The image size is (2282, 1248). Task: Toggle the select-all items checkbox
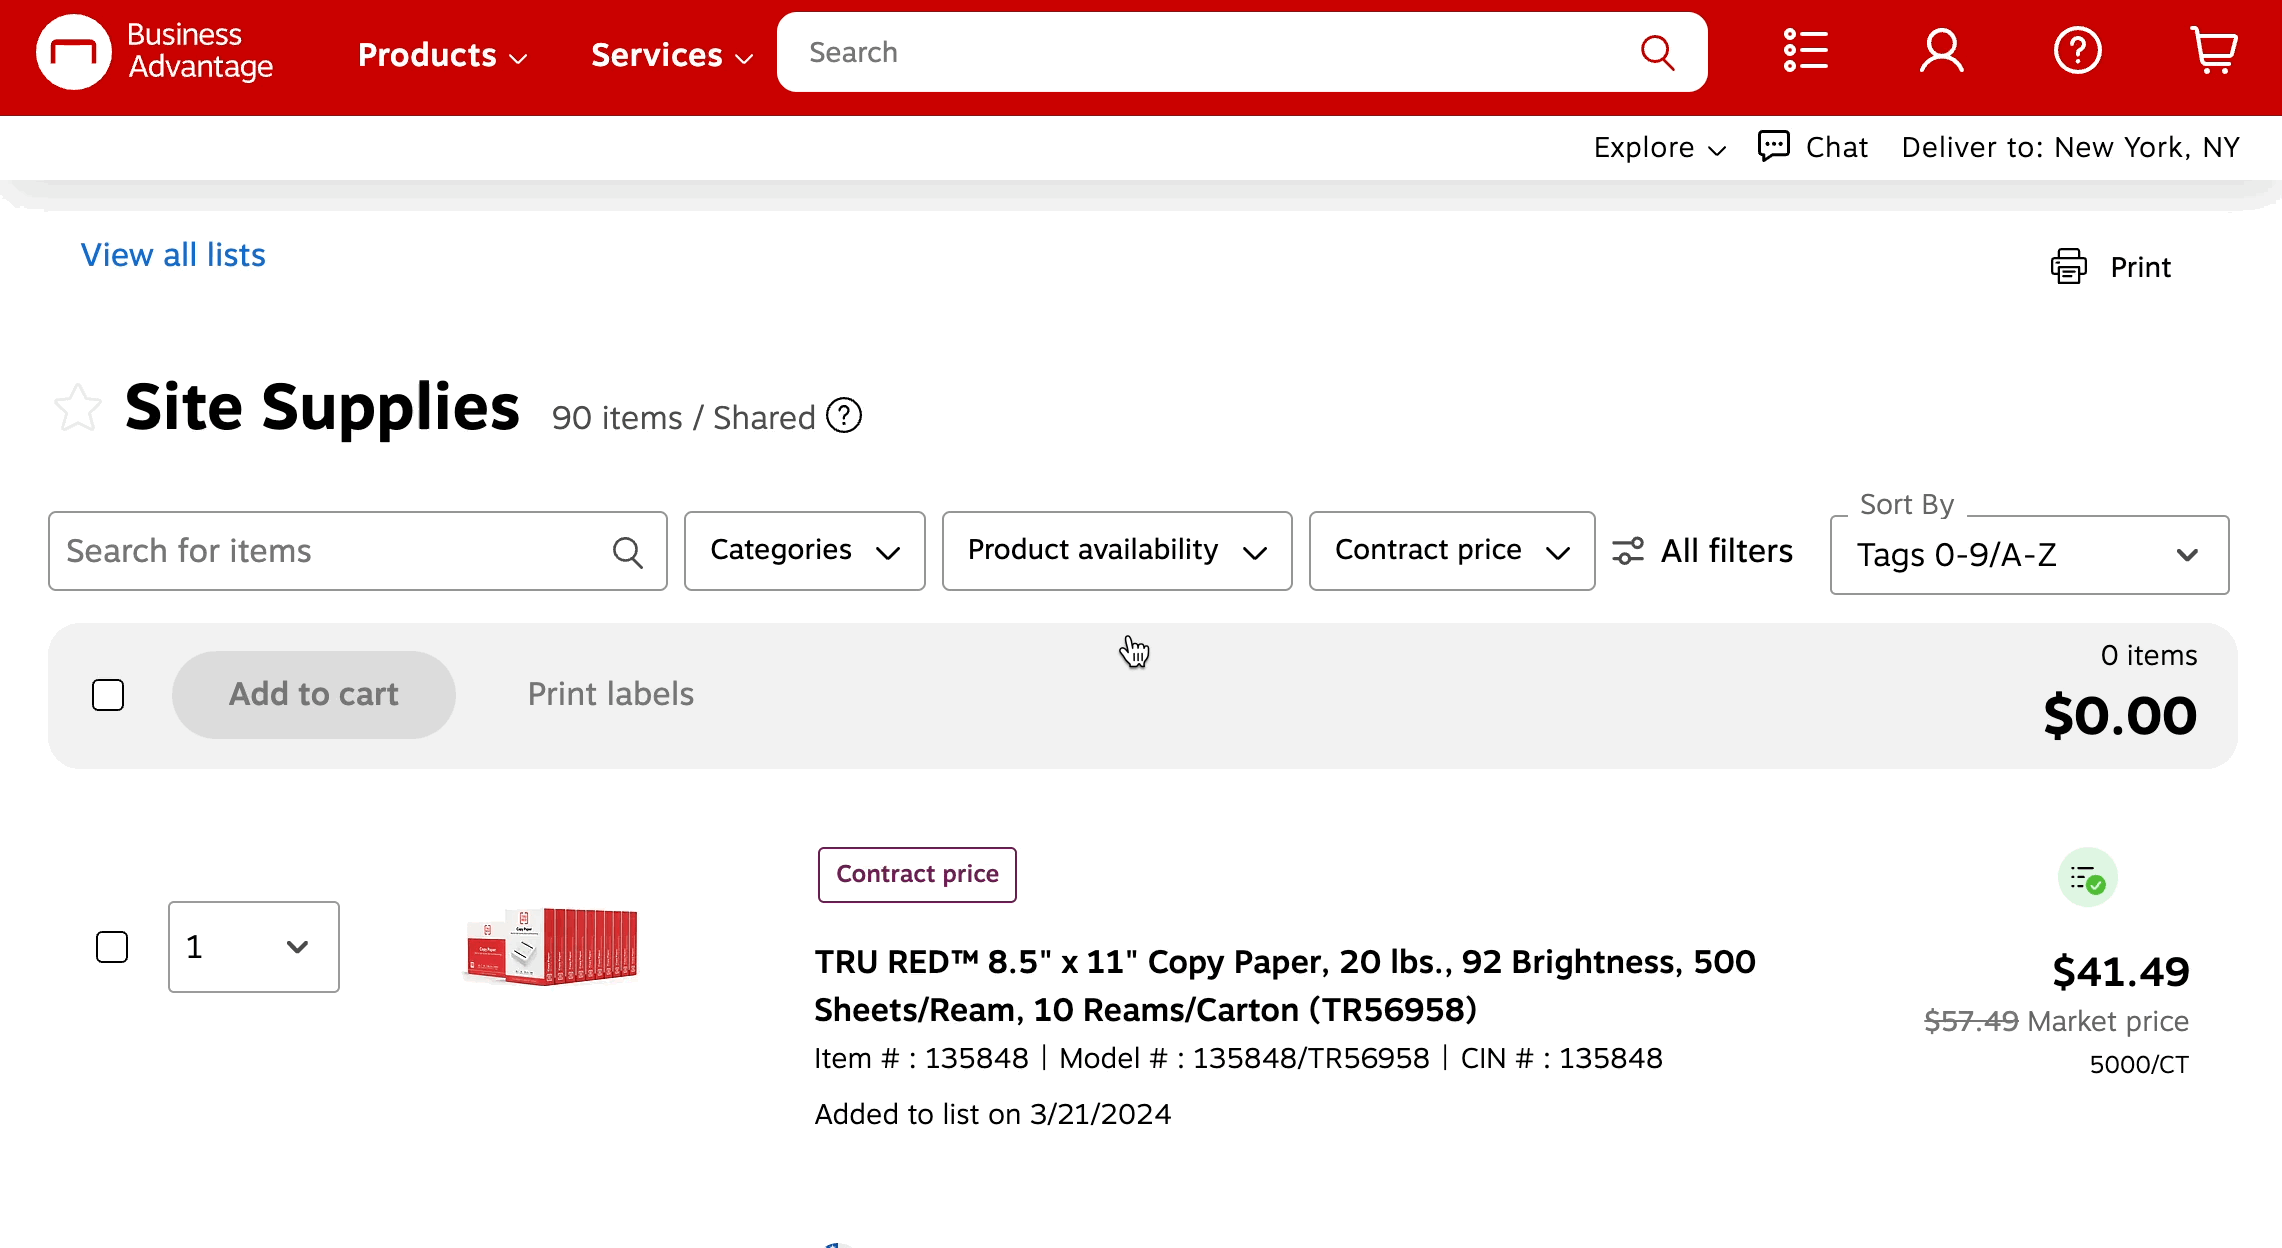click(x=108, y=695)
